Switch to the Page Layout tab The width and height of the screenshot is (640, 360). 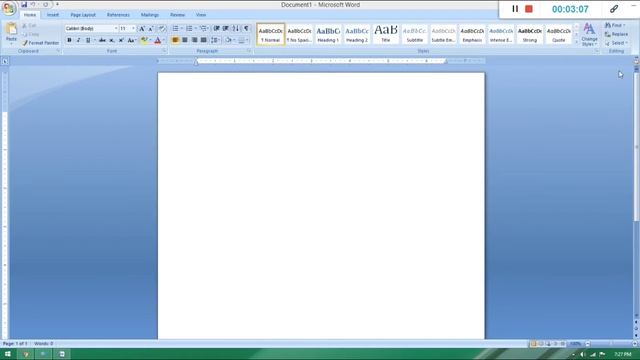83,15
